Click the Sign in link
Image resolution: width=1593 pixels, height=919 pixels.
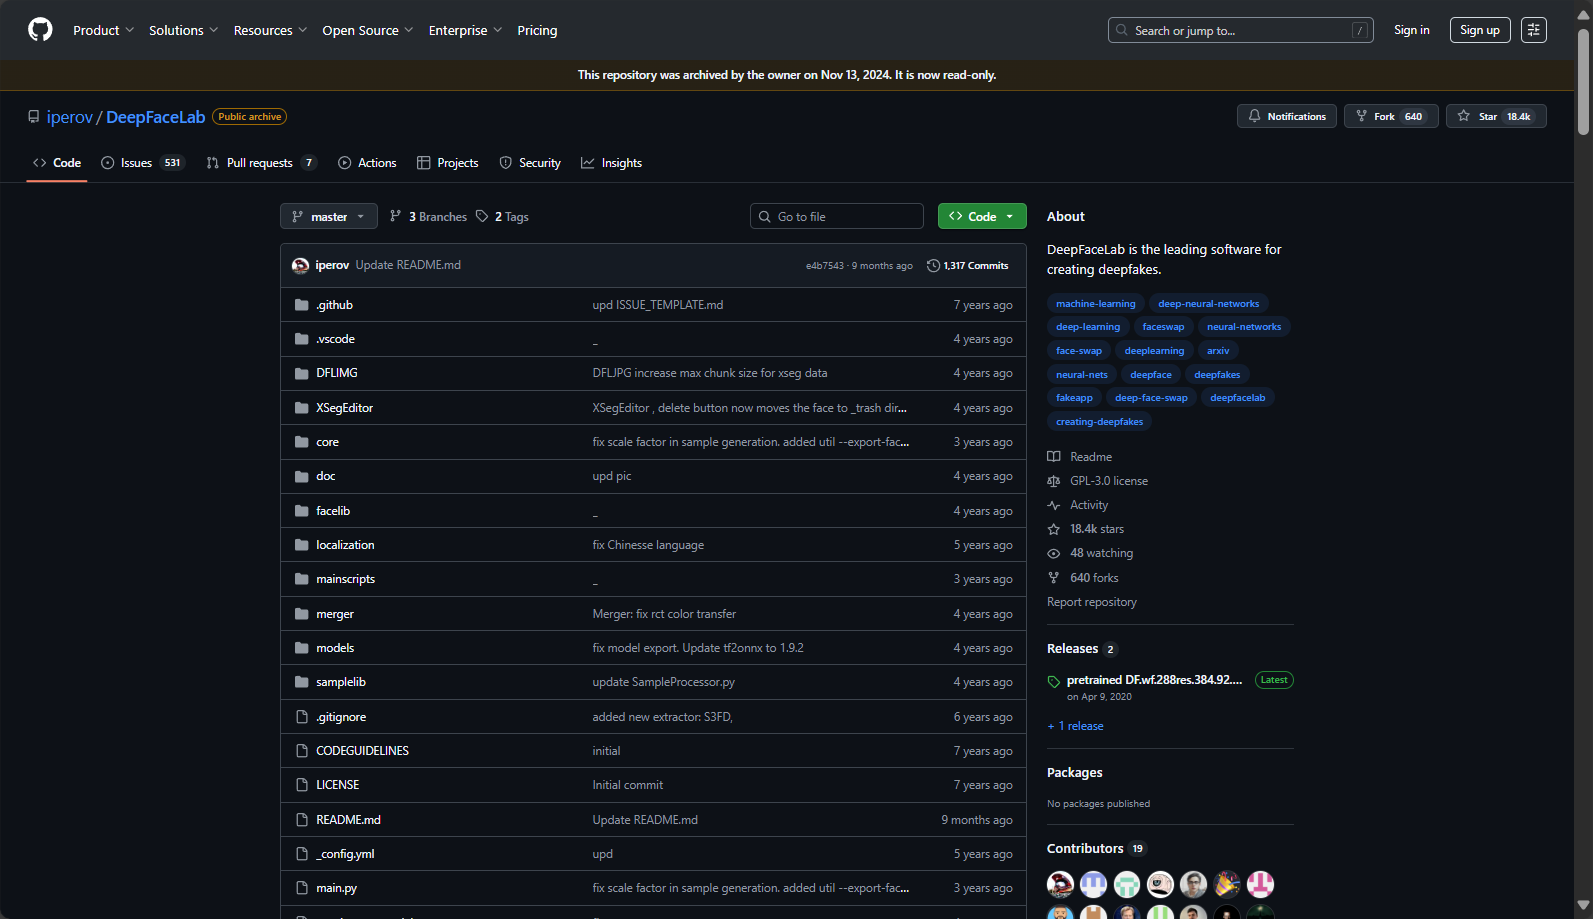tap(1412, 30)
